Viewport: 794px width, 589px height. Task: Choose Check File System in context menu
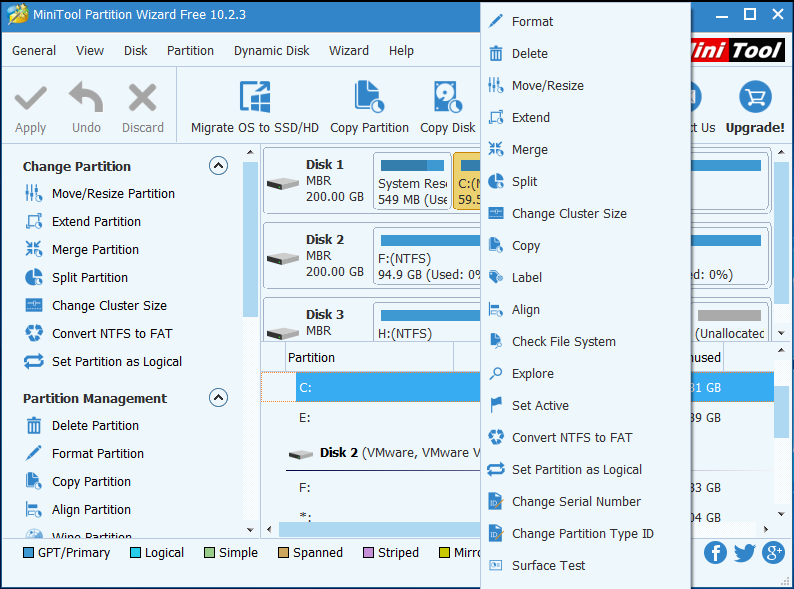pos(585,341)
